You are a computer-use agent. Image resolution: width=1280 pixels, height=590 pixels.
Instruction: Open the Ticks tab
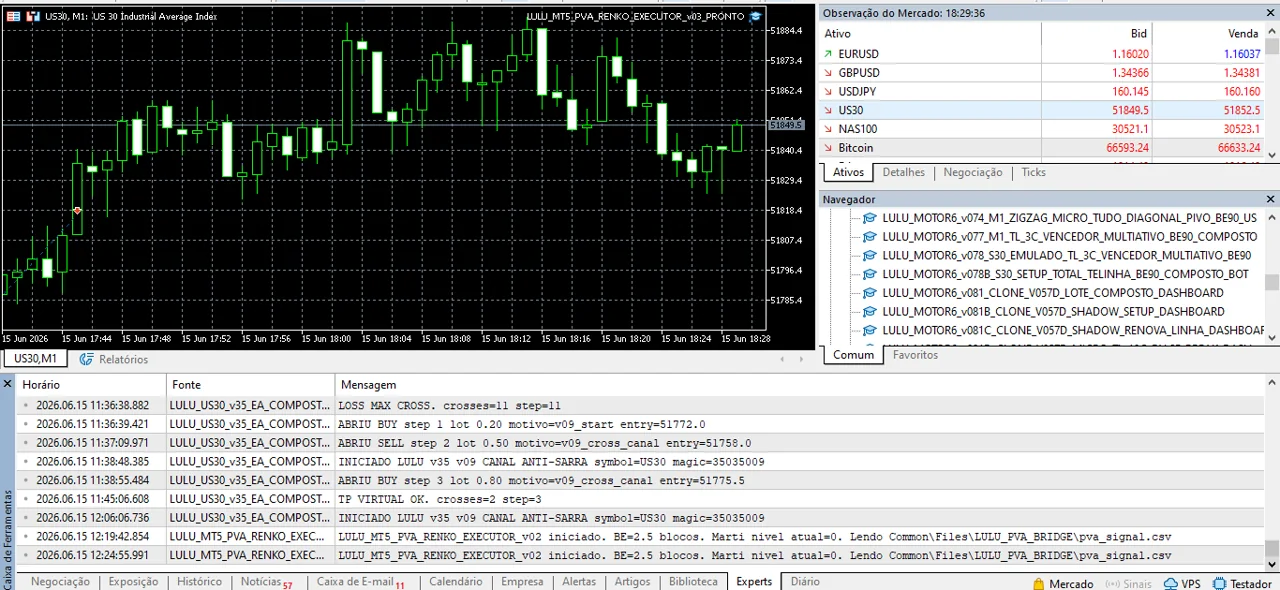pyautogui.click(x=1033, y=172)
